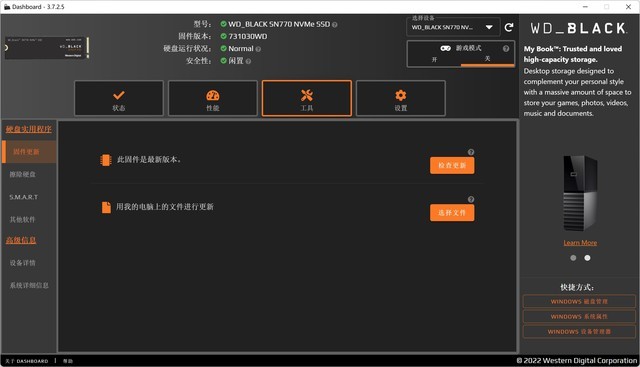Click the game mode controller icon
Screen dimensions: 640x367
click(x=445, y=48)
